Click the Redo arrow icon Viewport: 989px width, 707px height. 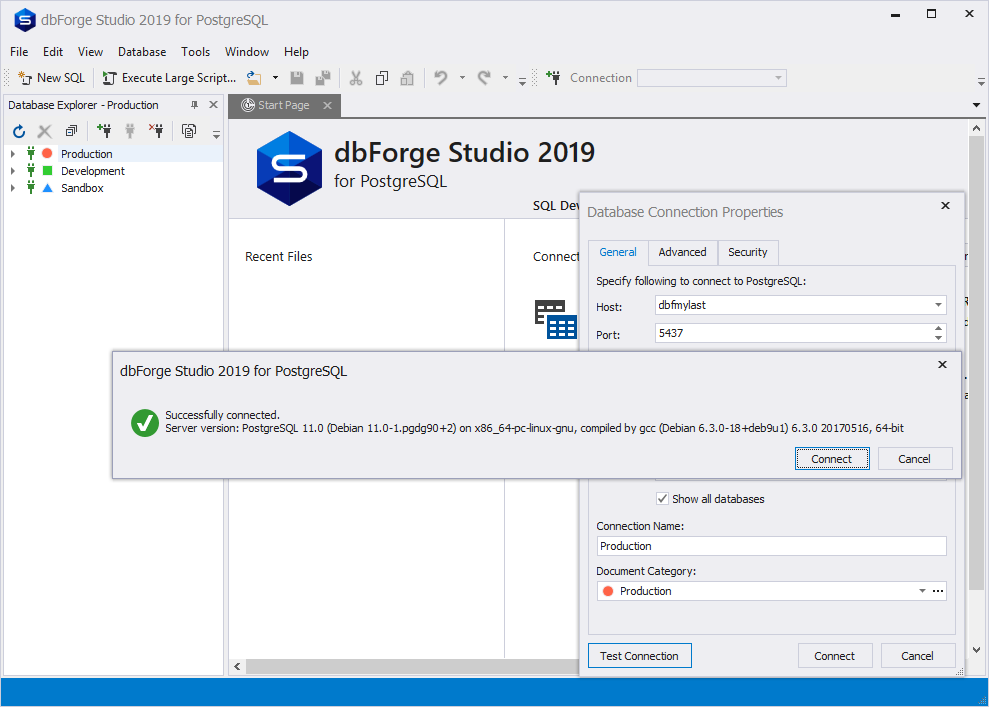point(484,78)
